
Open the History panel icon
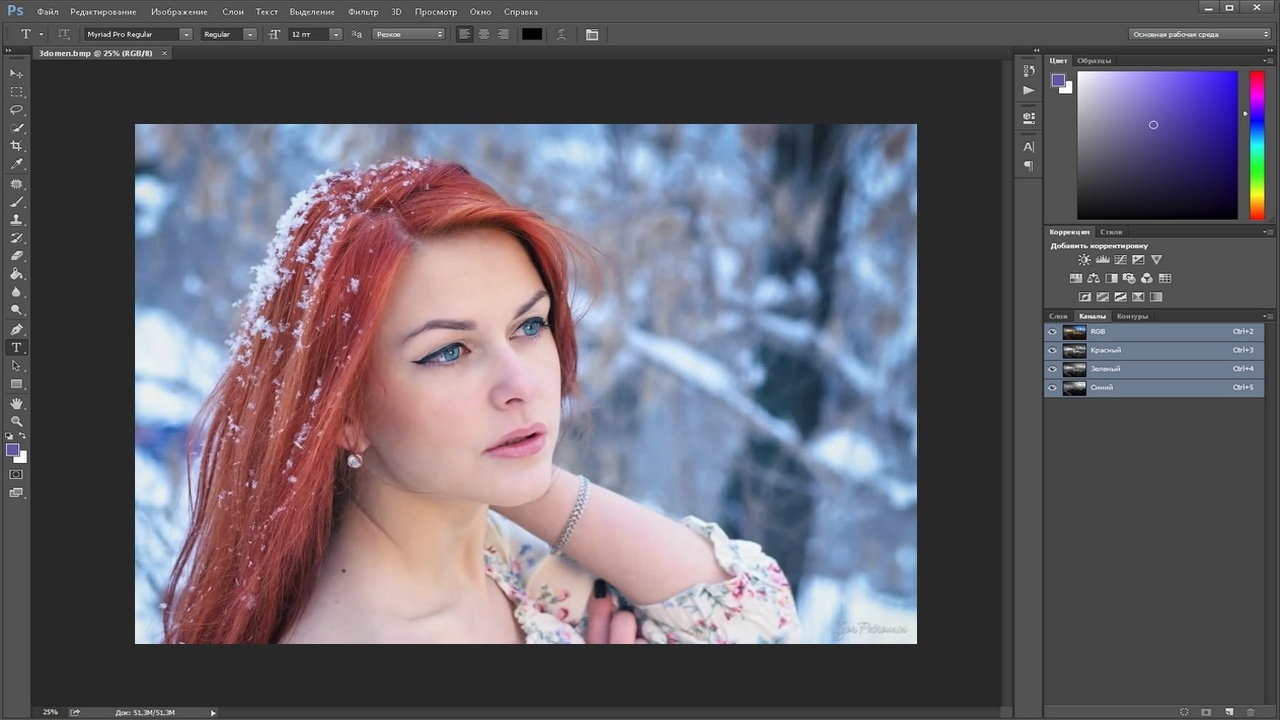coord(1029,71)
